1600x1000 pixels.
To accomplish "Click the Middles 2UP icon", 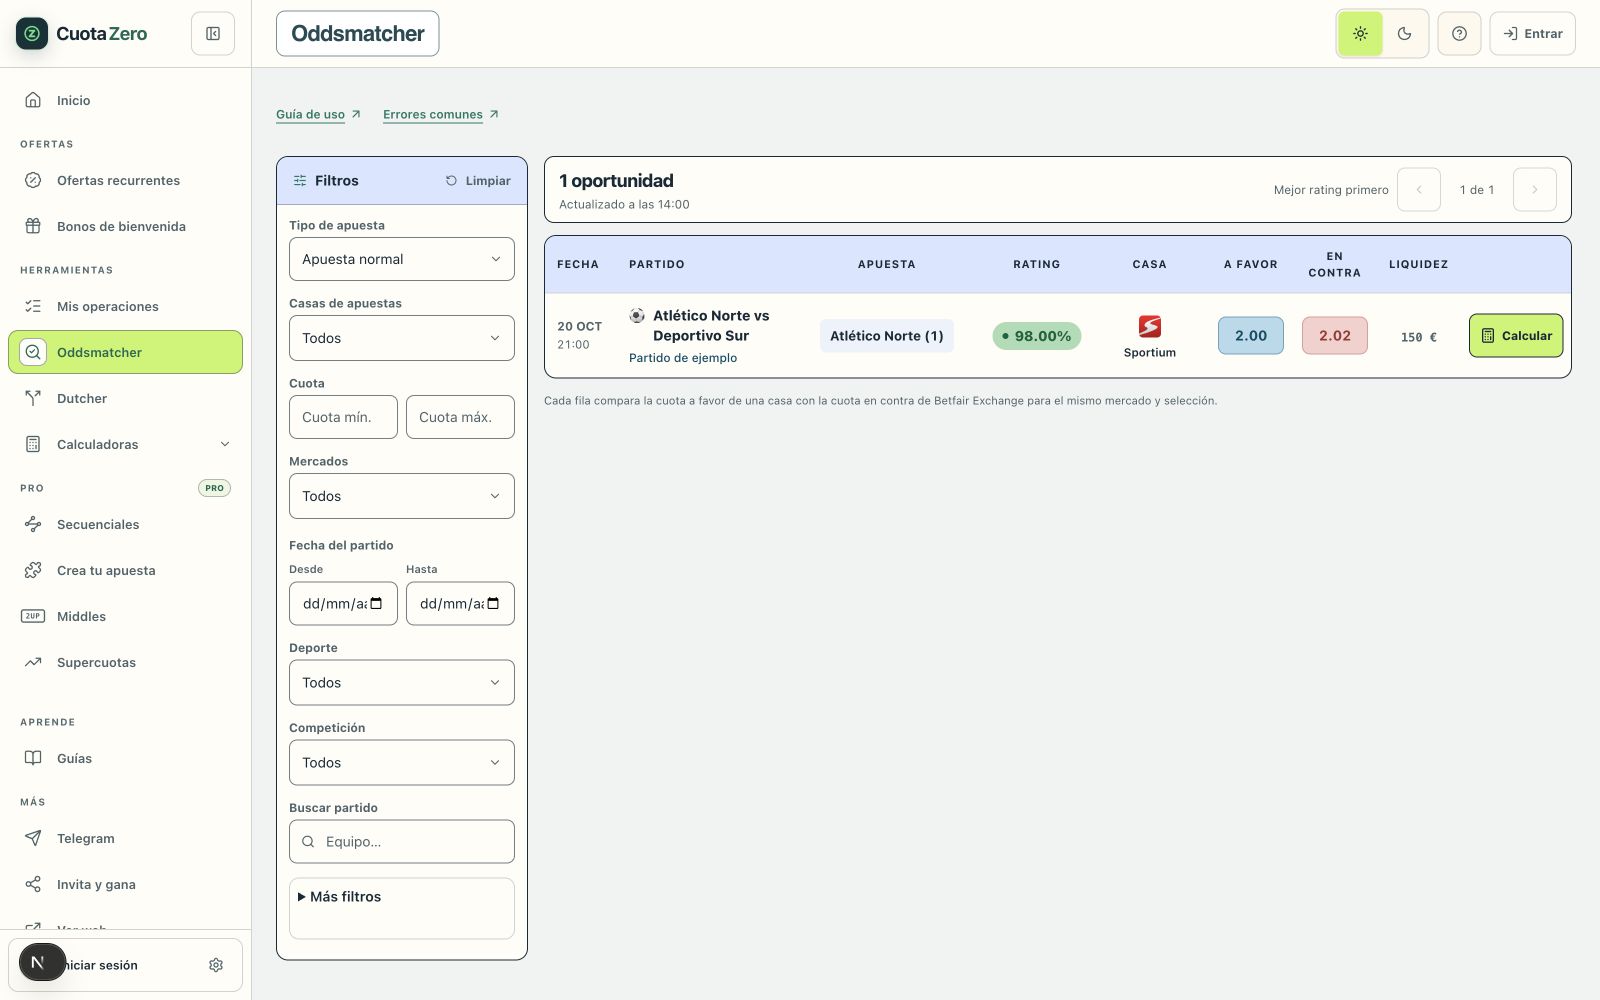I will pyautogui.click(x=33, y=616).
